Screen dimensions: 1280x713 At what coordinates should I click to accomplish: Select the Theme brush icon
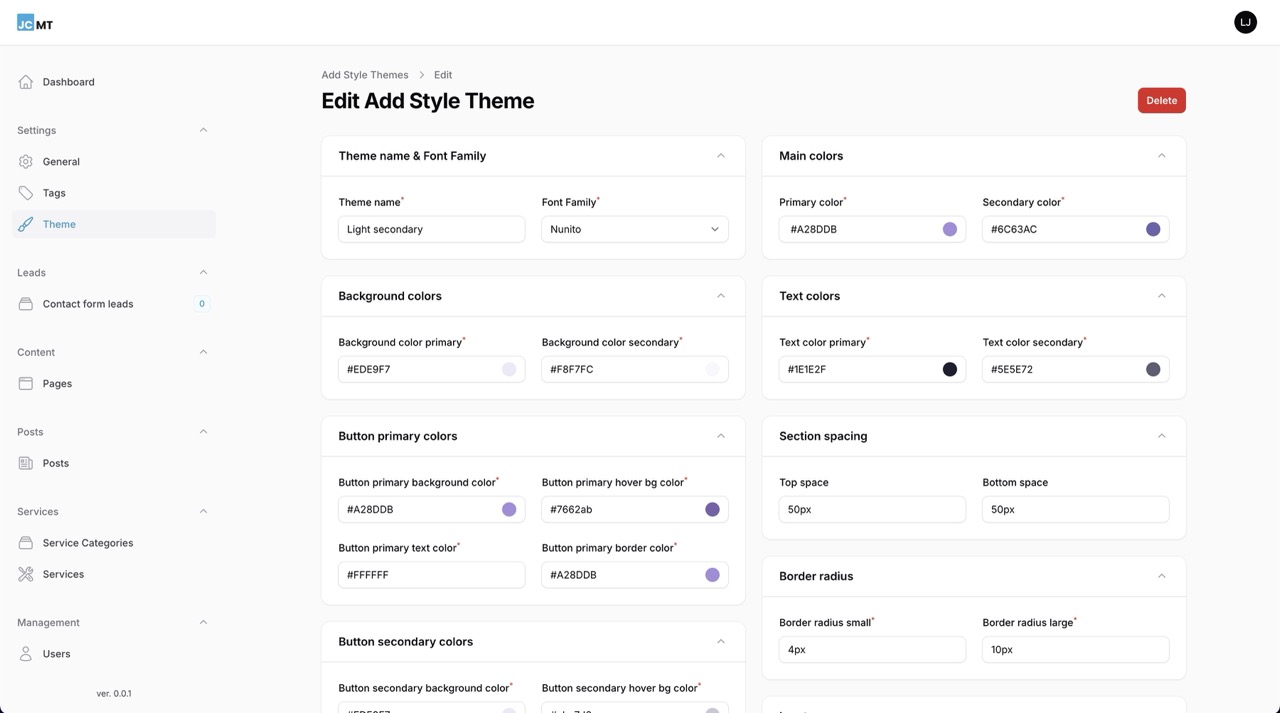25,224
